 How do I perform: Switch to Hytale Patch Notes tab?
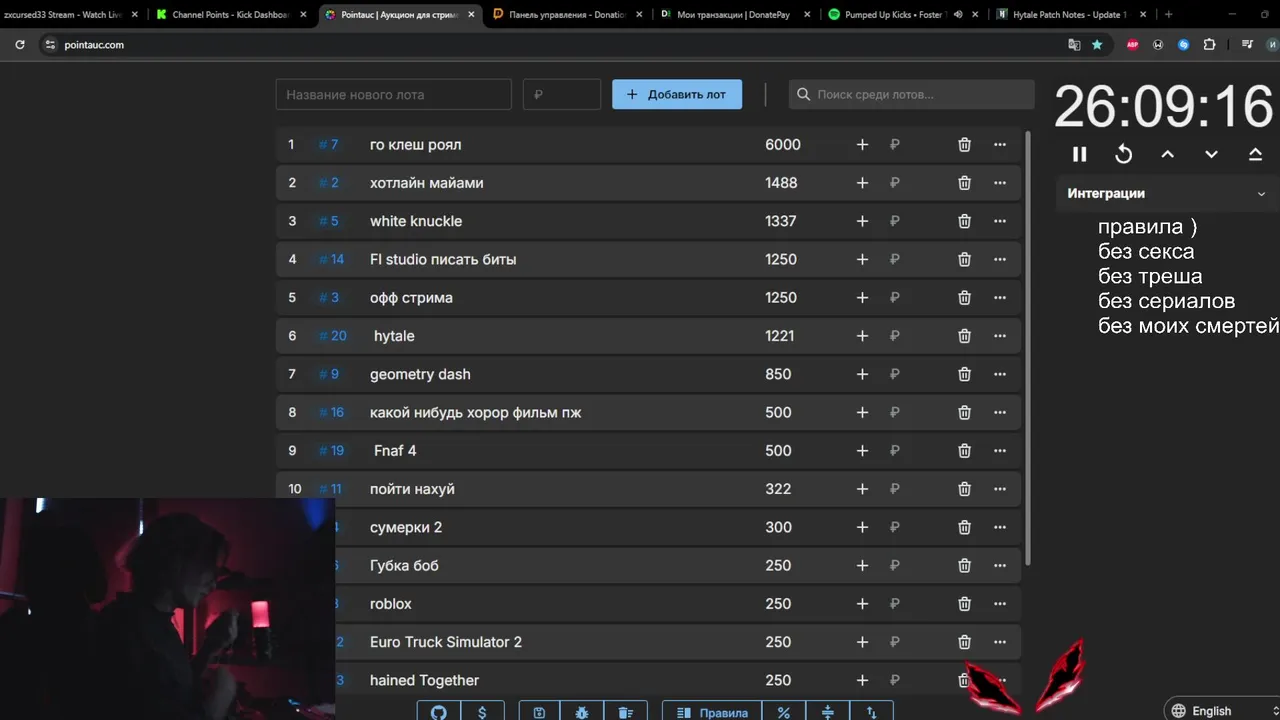pyautogui.click(x=1072, y=14)
